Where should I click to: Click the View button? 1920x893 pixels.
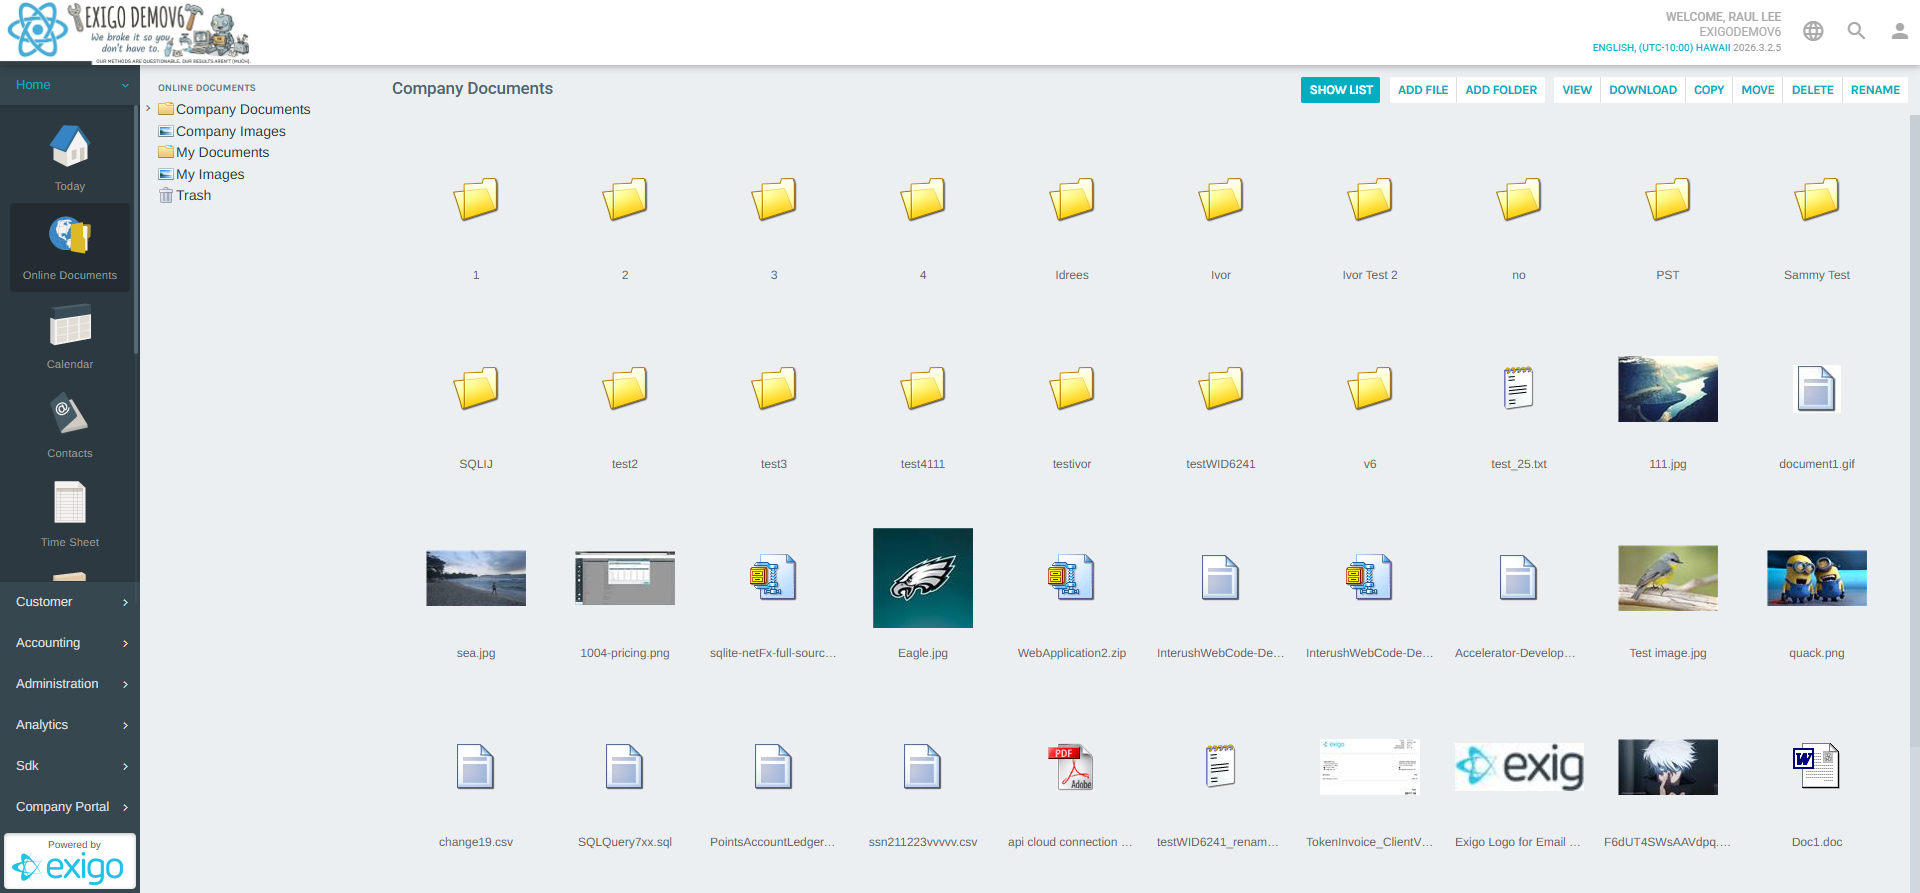[1577, 90]
